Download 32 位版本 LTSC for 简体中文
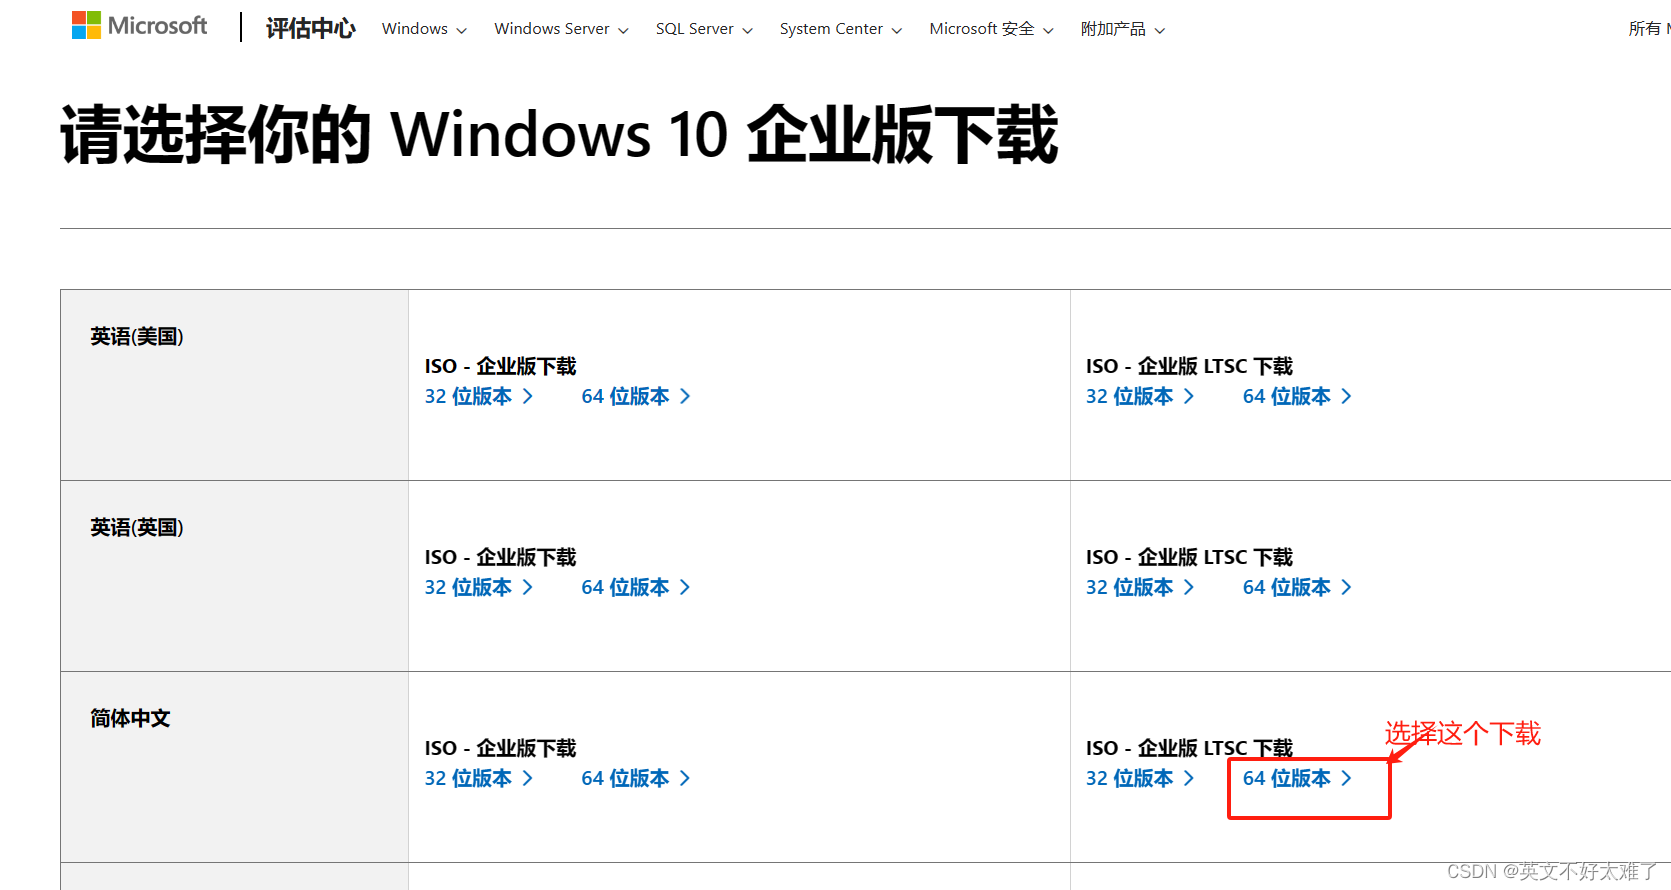 pyautogui.click(x=1140, y=778)
